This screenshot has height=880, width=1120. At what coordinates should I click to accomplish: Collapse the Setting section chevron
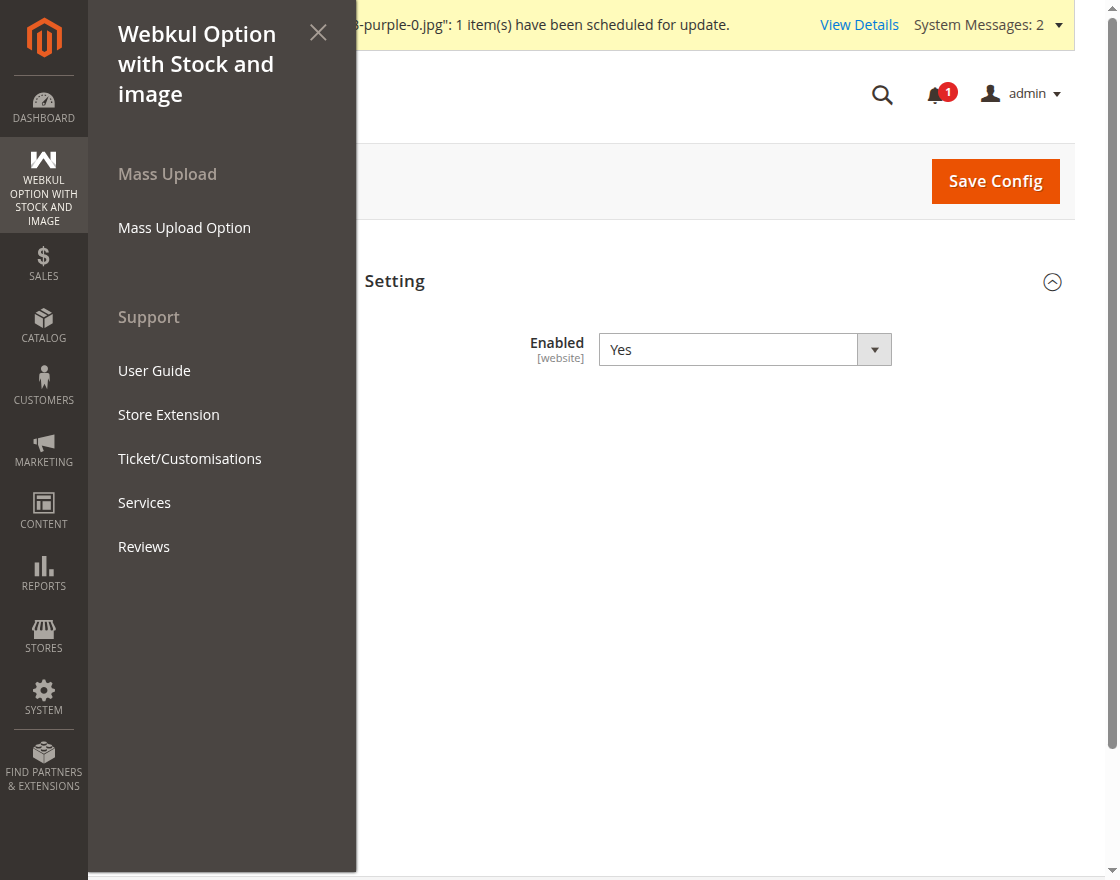pos(1052,282)
